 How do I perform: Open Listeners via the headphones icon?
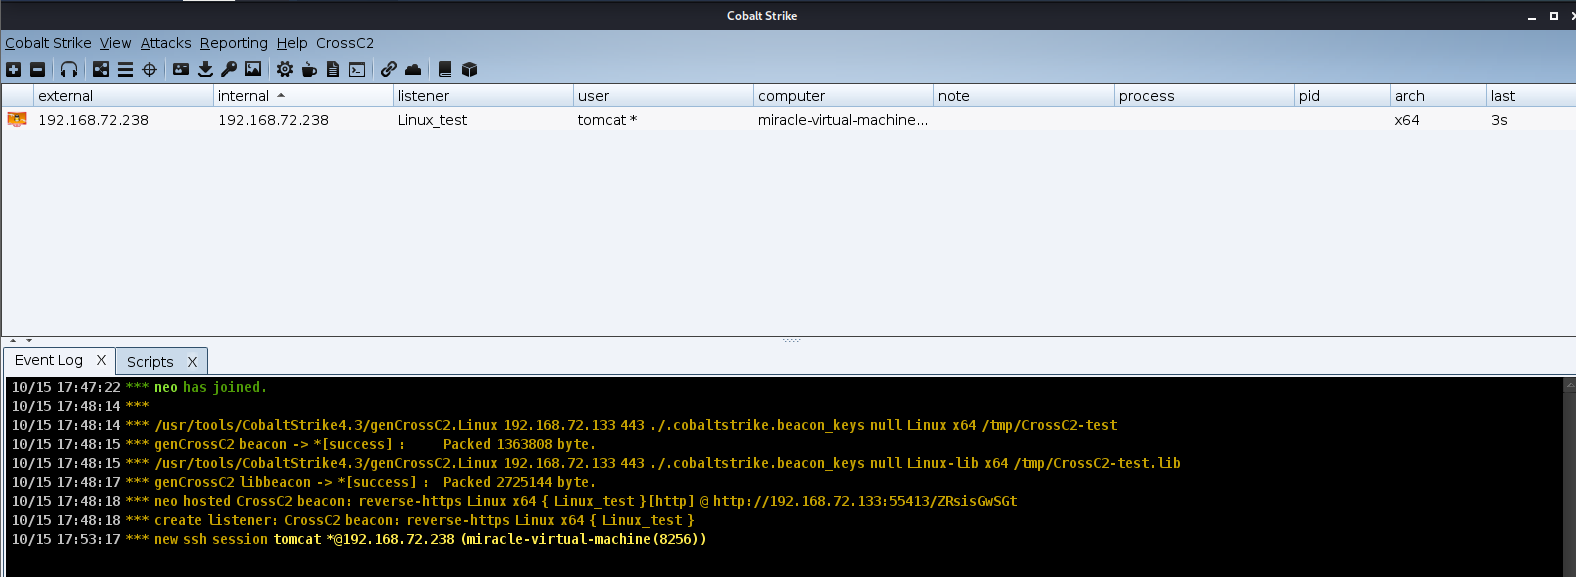tap(69, 69)
